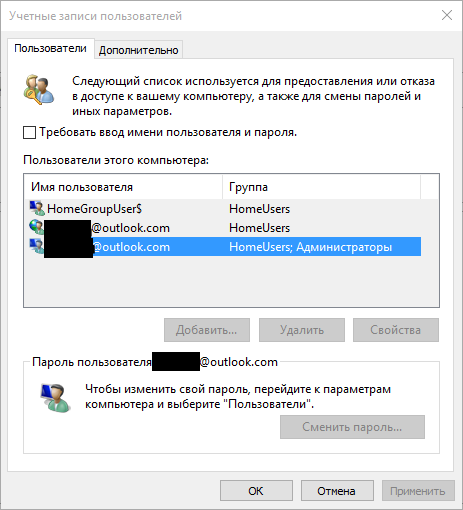Open the Пользователи tab
This screenshot has width=463, height=510.
point(50,49)
